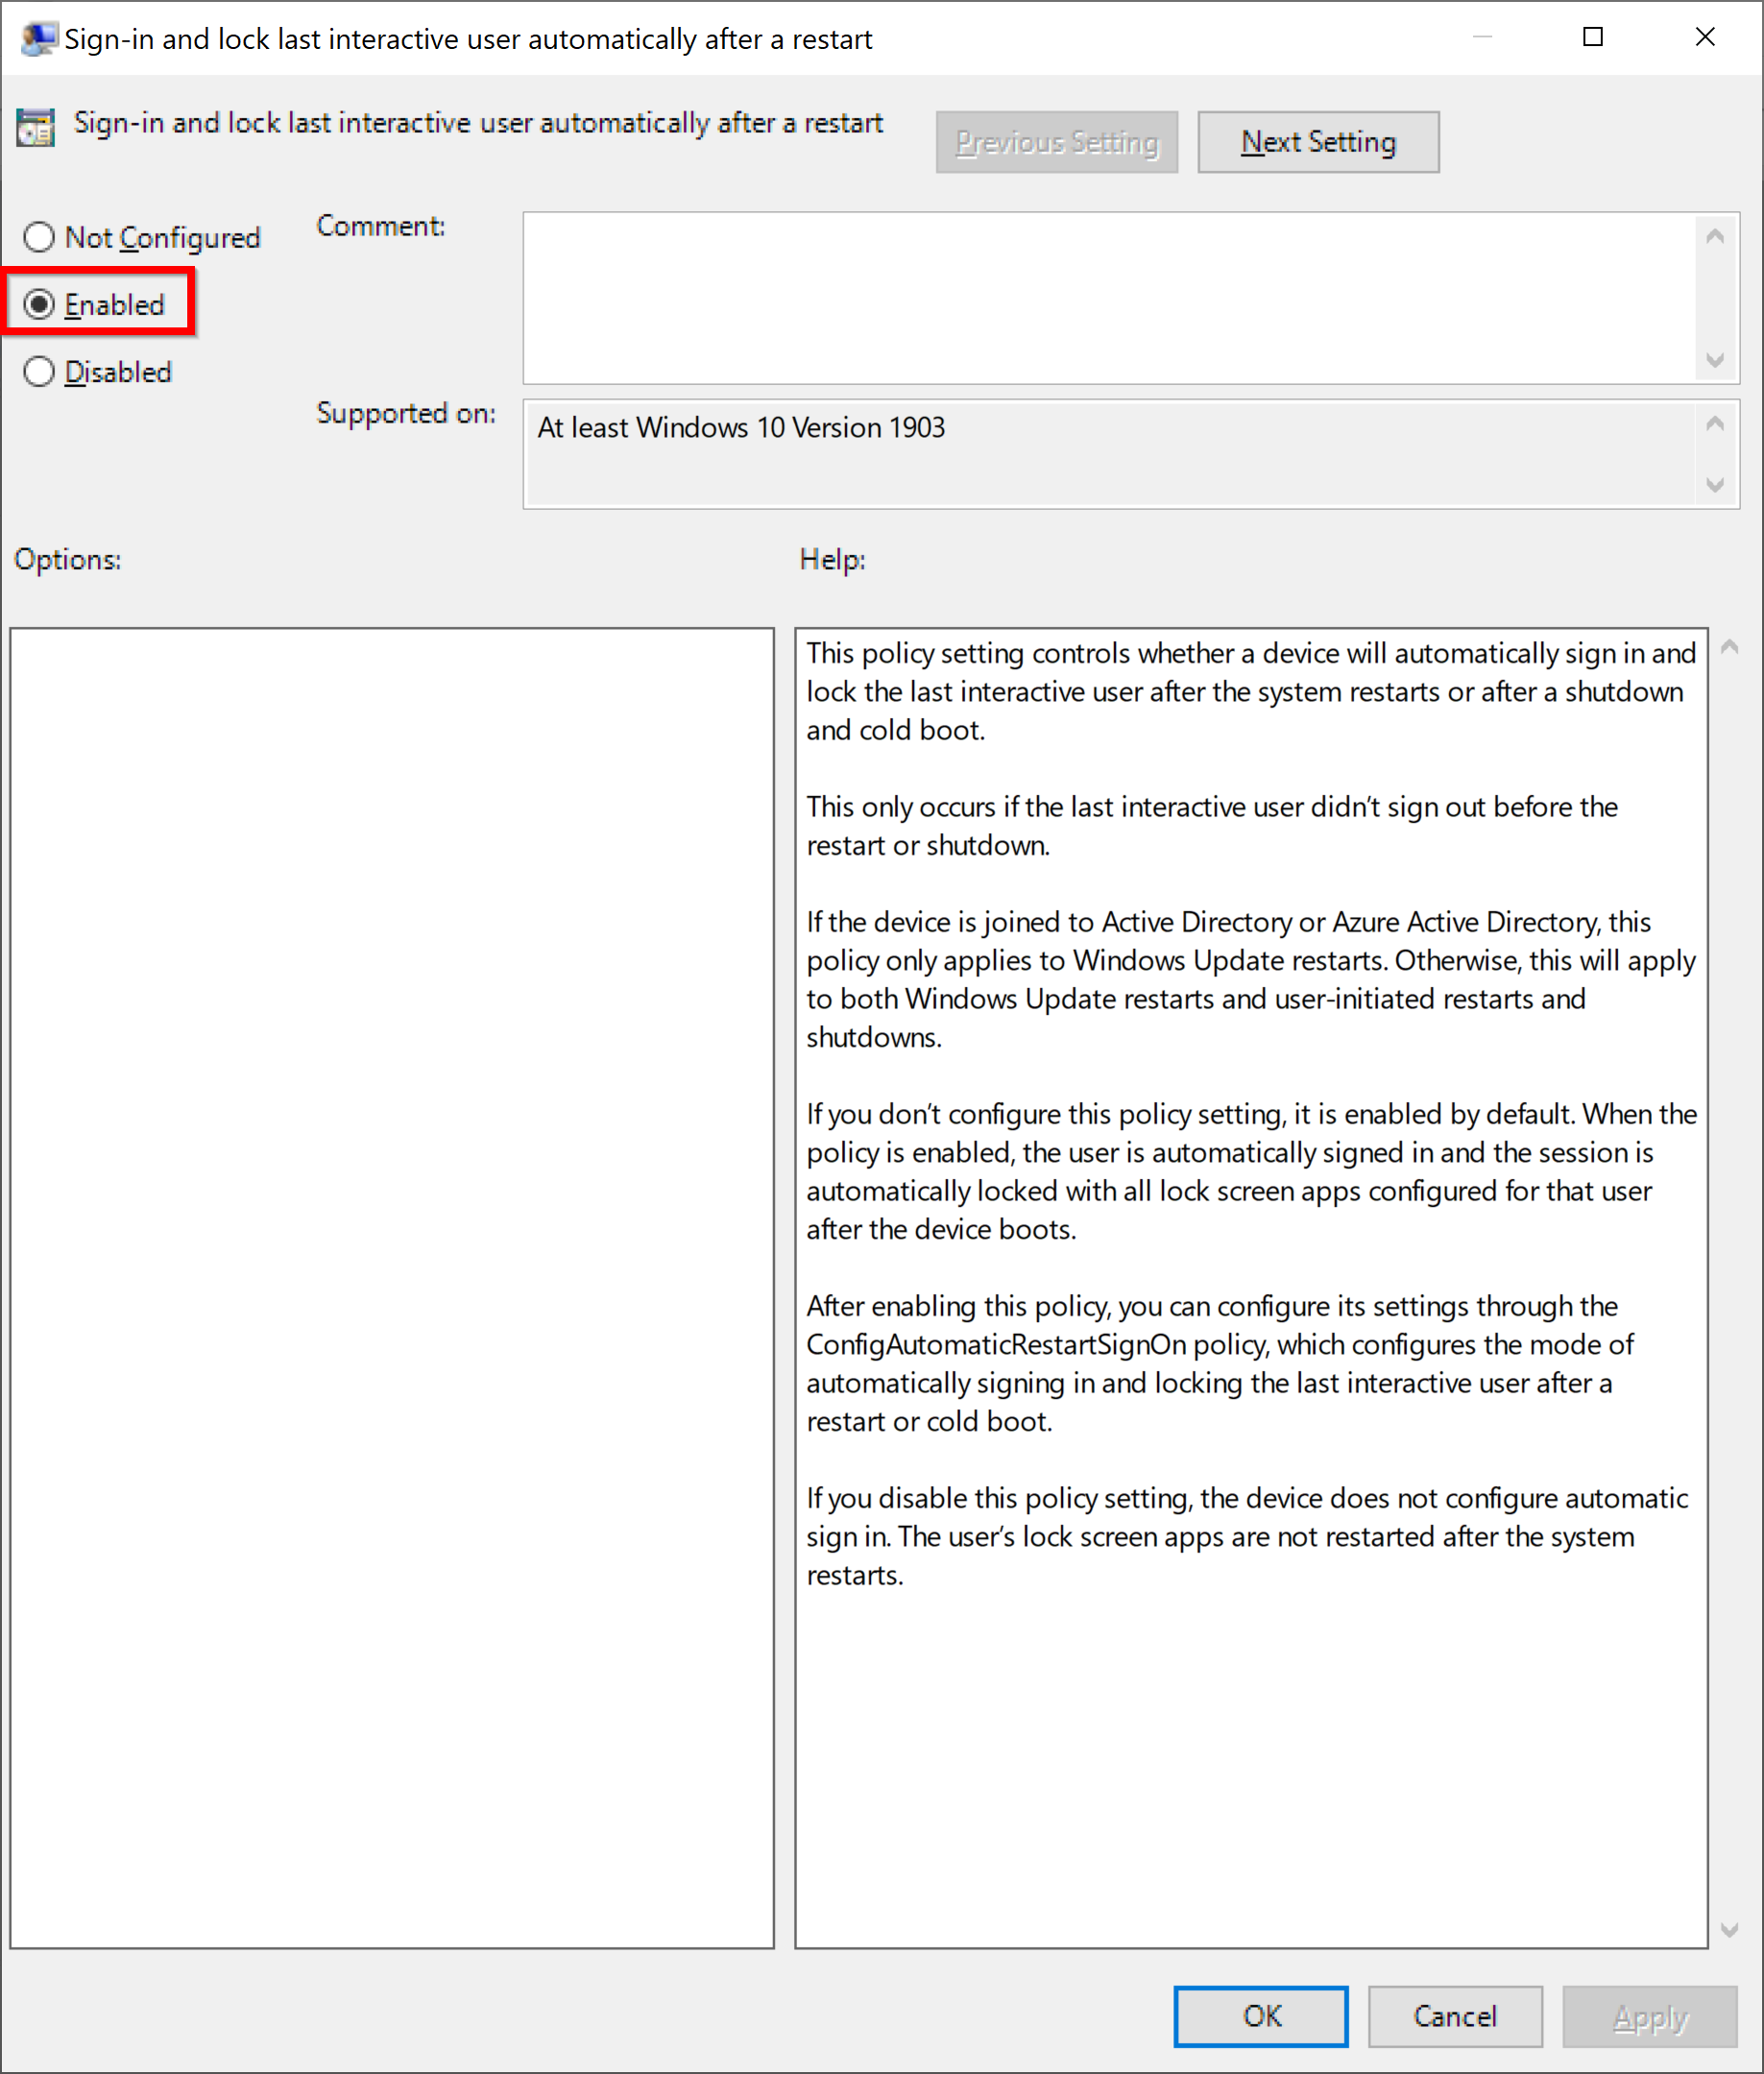Click inside the Comment text box
The image size is (1764, 2074).
(x=1100, y=297)
